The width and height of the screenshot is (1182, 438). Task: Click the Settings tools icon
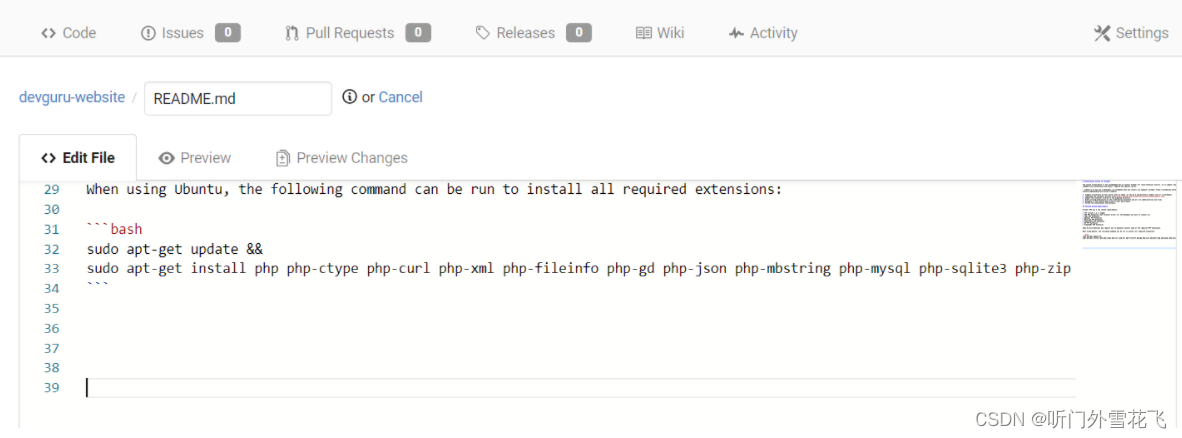[x=1102, y=33]
